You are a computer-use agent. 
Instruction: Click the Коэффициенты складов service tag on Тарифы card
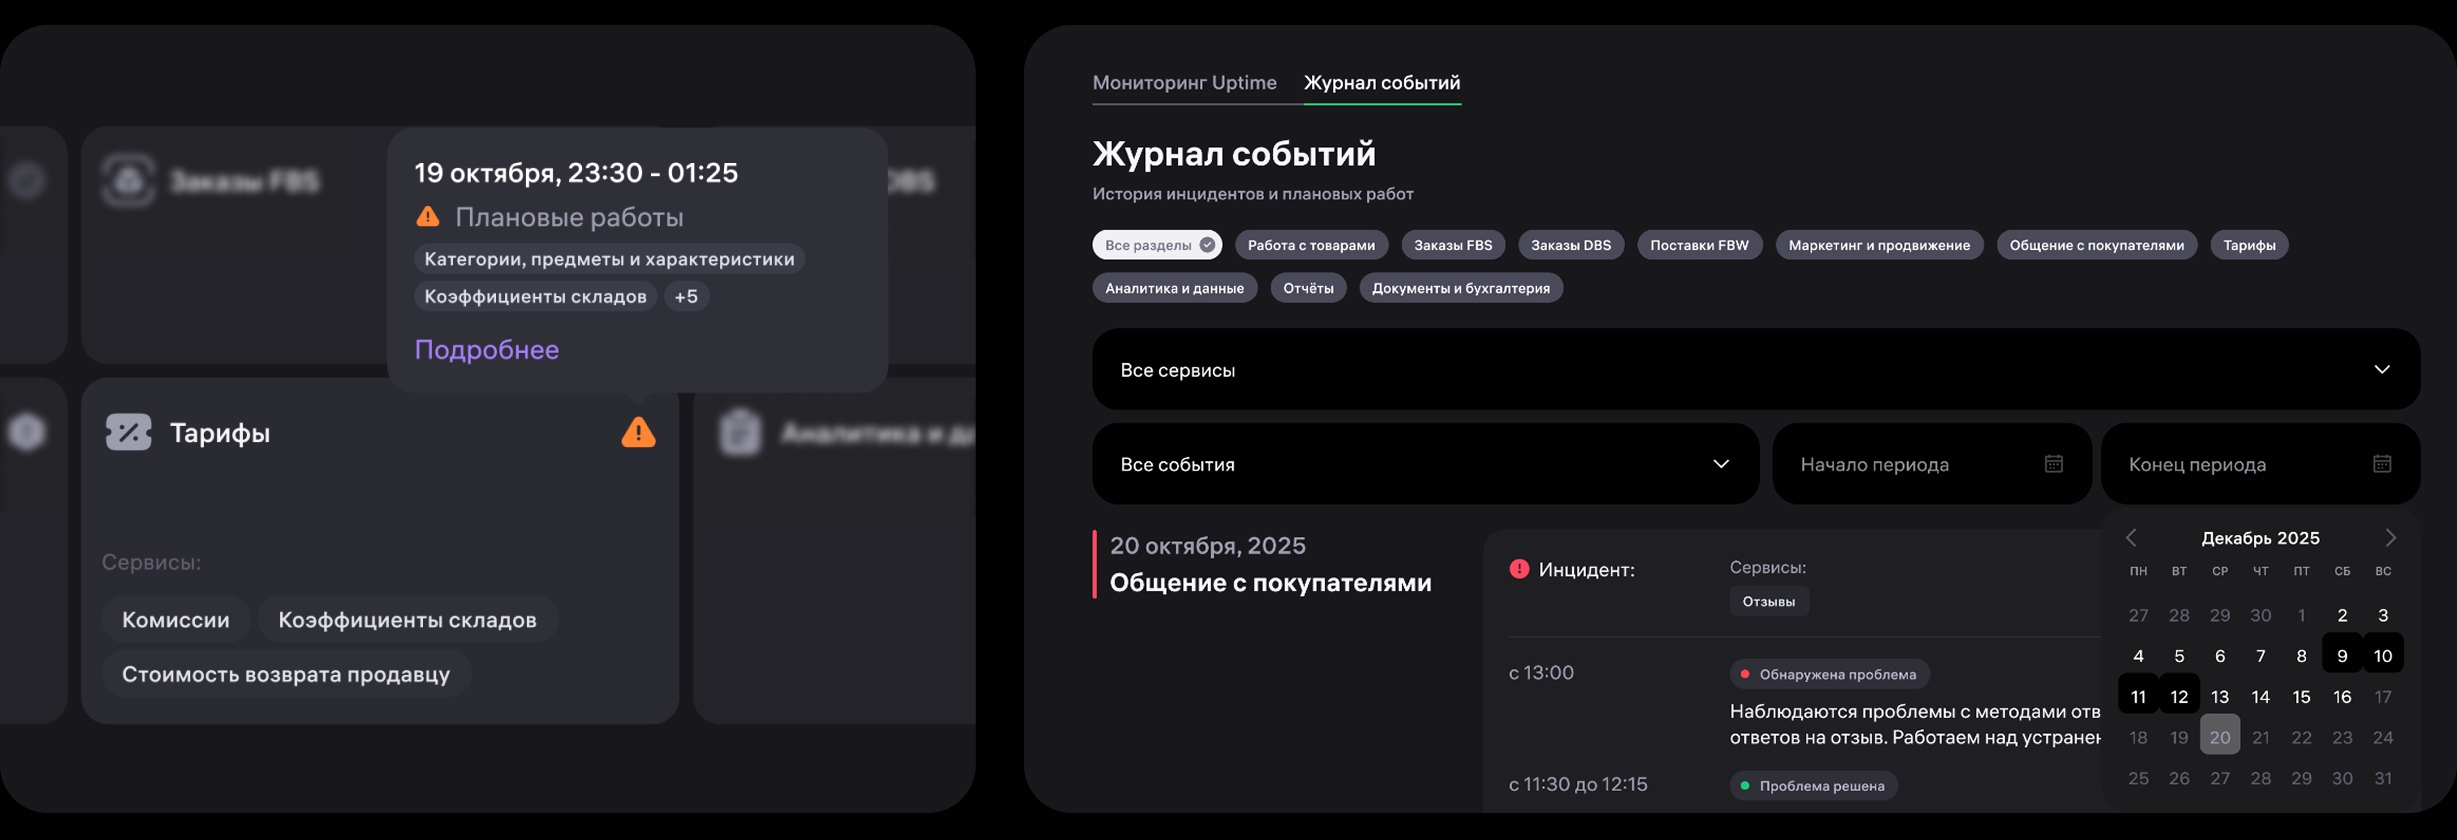407,620
